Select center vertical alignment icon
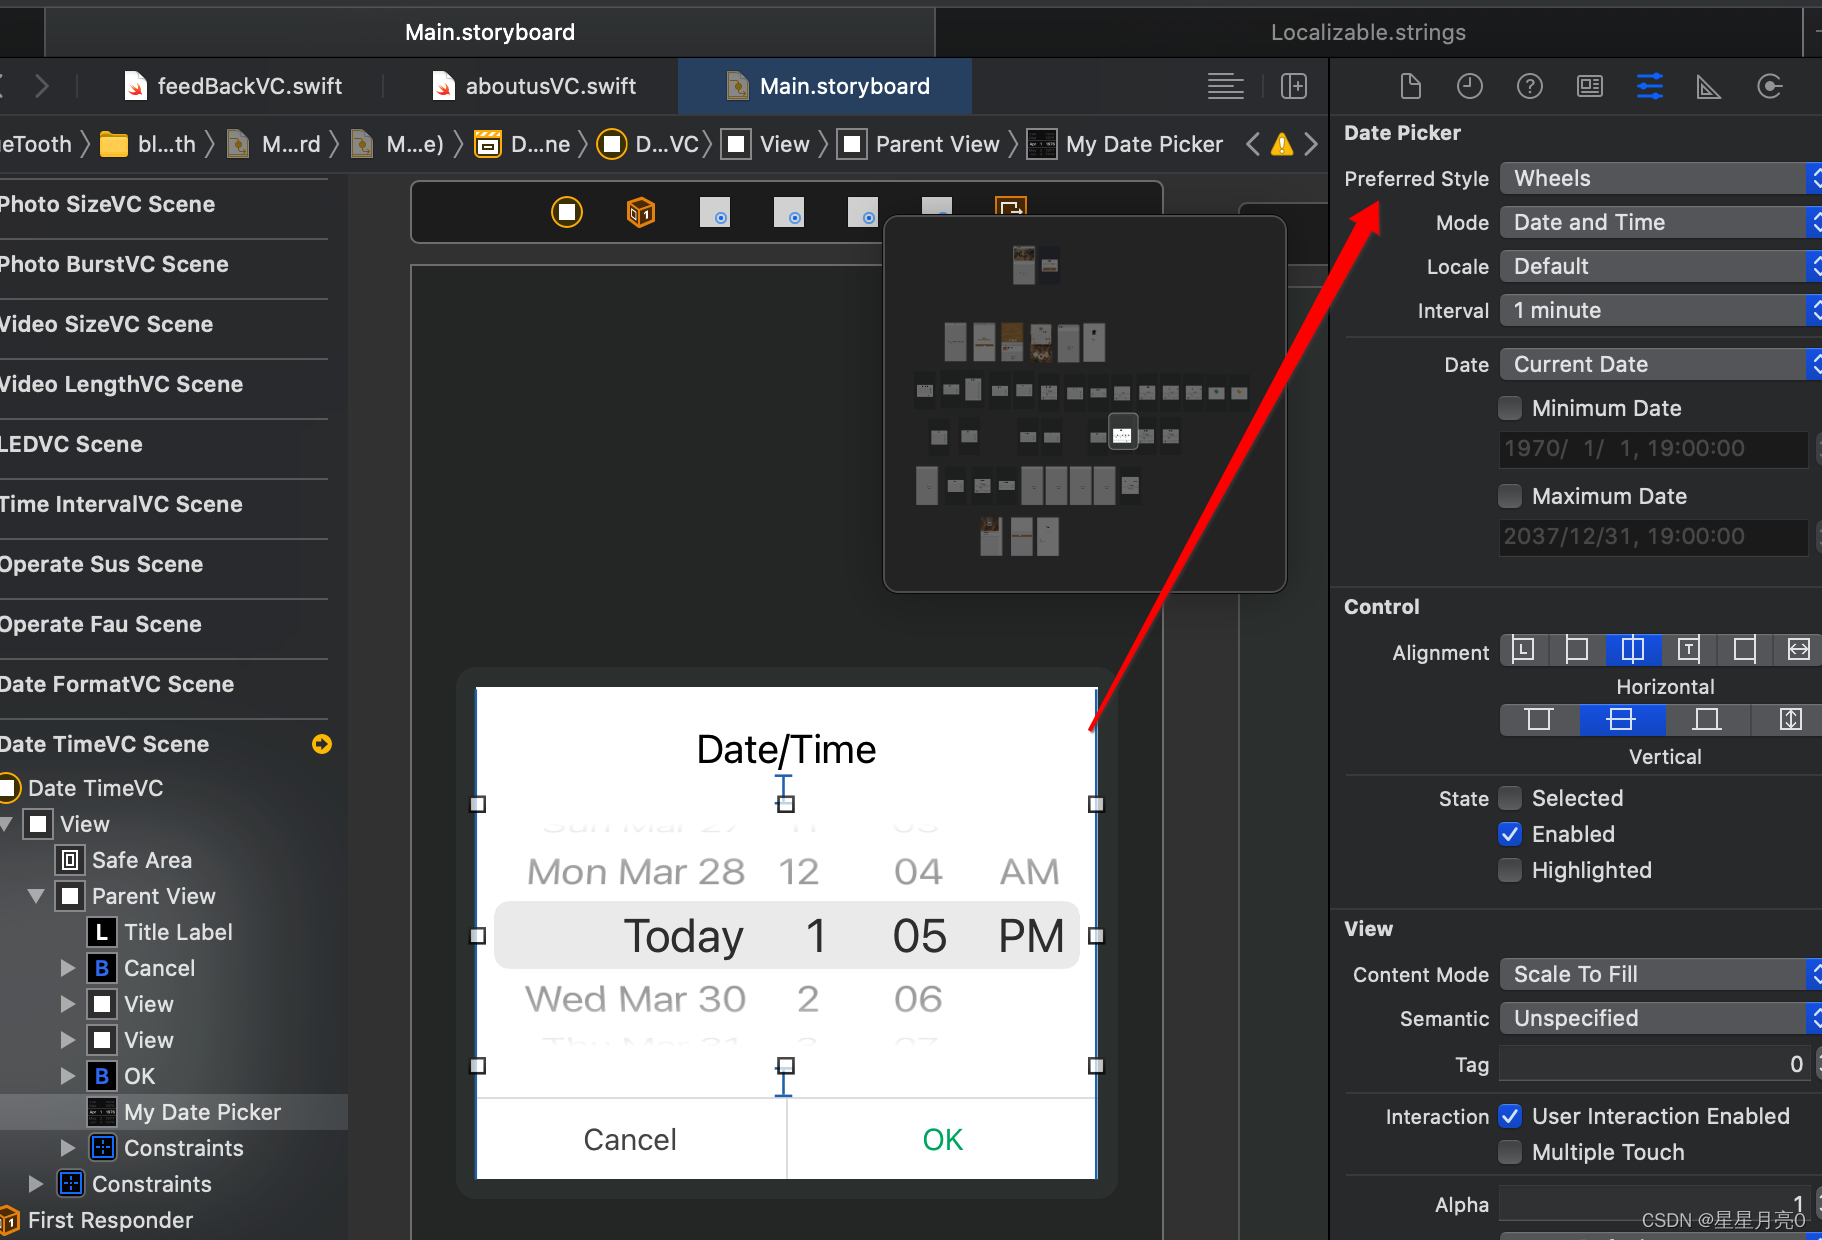This screenshot has width=1822, height=1240. (x=1621, y=719)
